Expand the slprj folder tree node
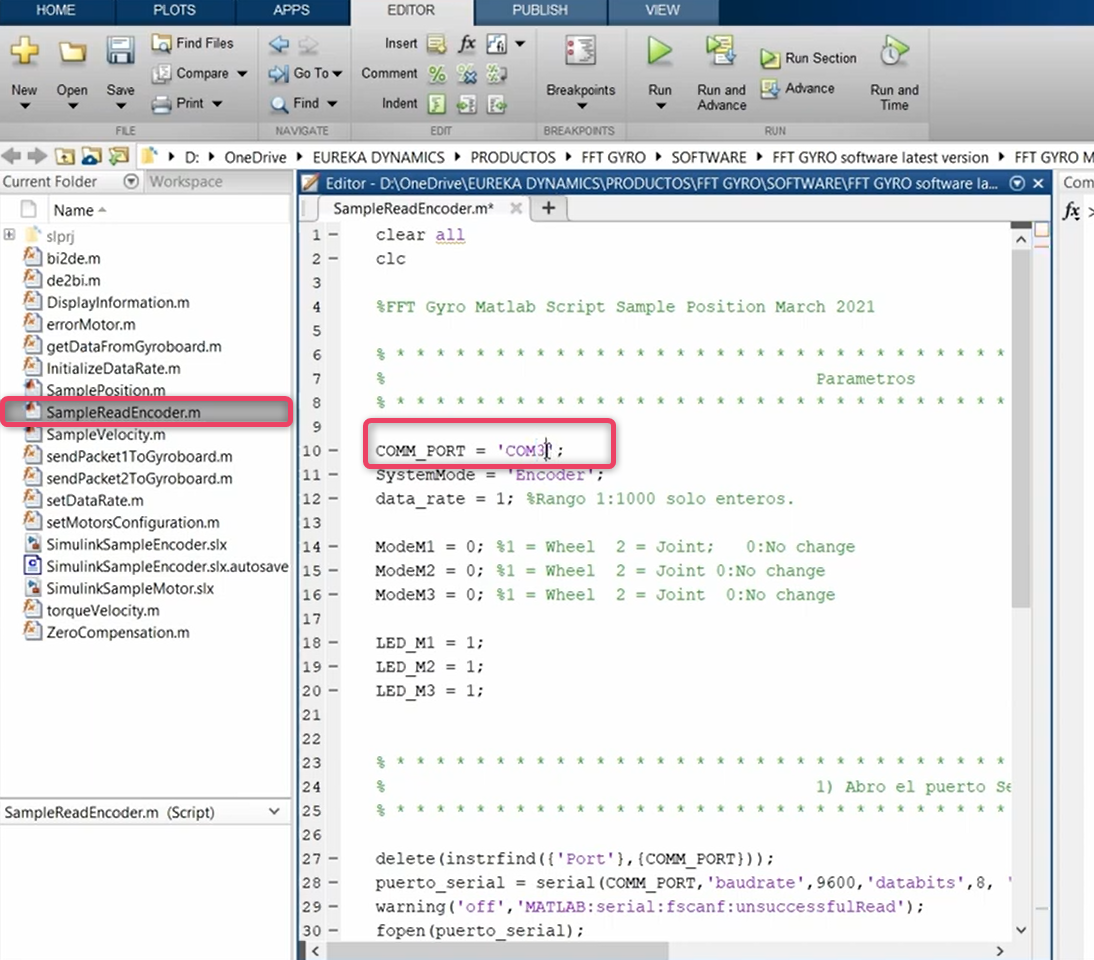The width and height of the screenshot is (1094, 960). (9, 235)
